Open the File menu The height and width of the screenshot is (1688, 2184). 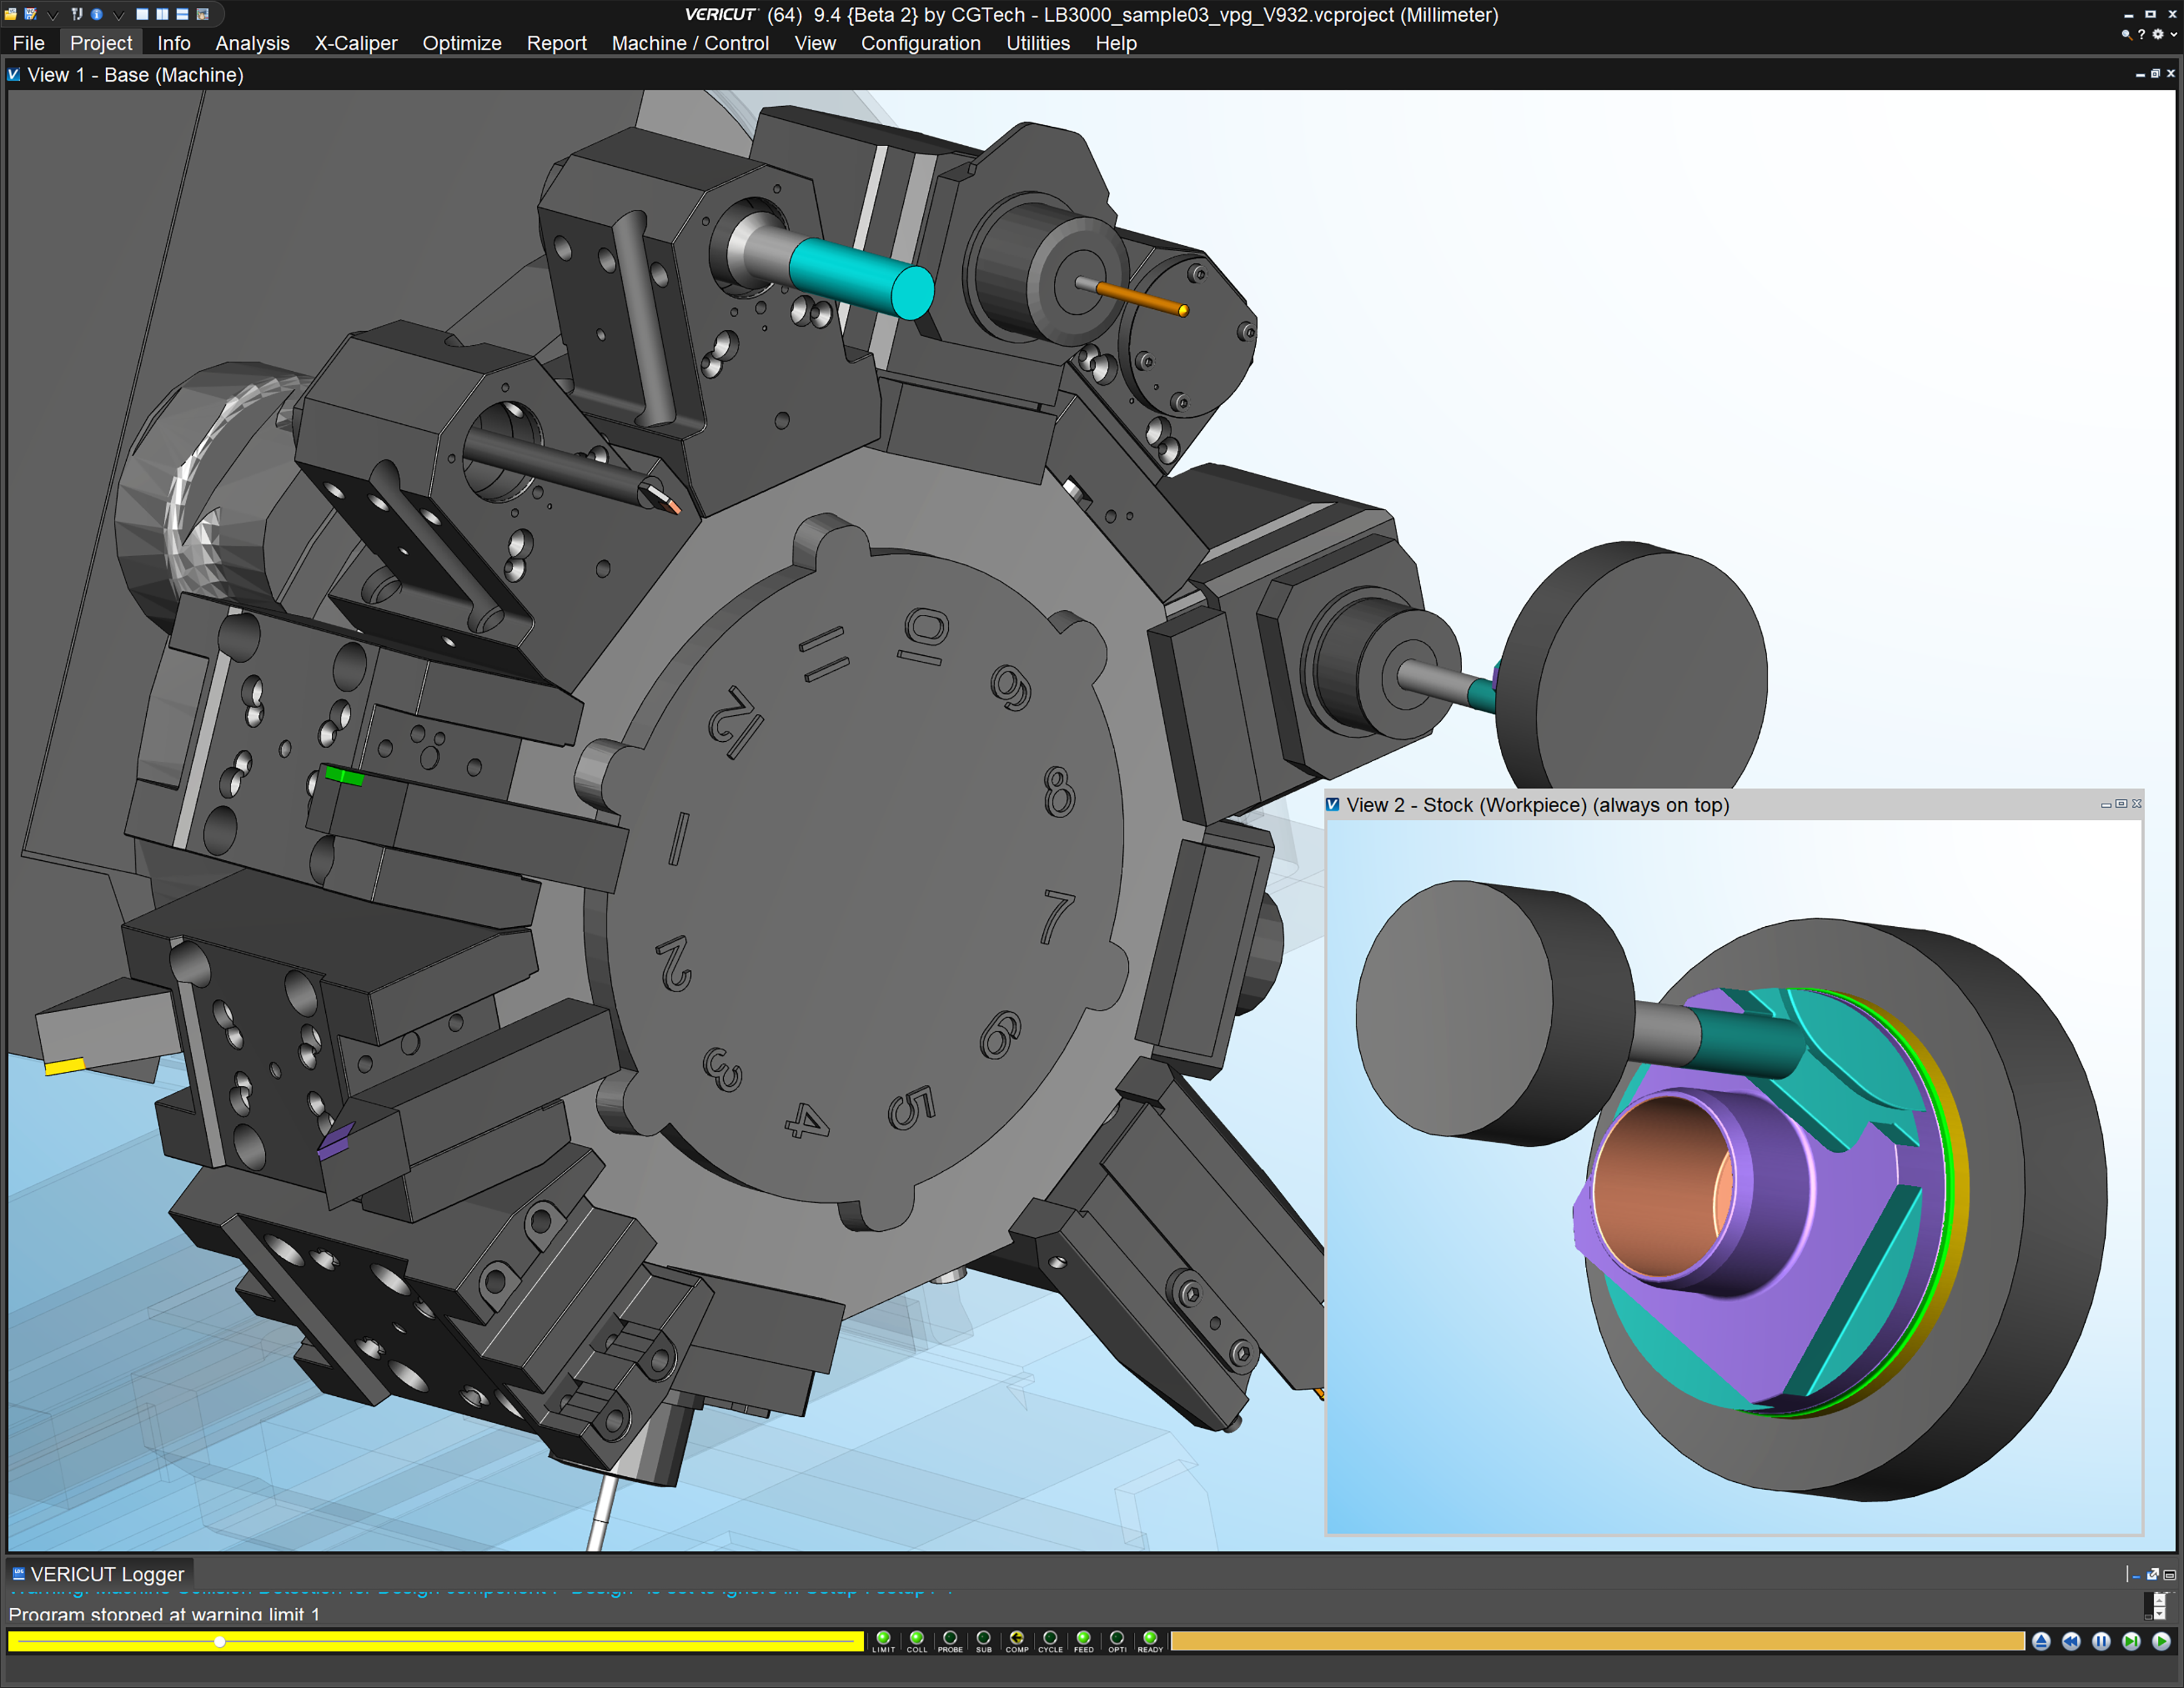(x=28, y=43)
